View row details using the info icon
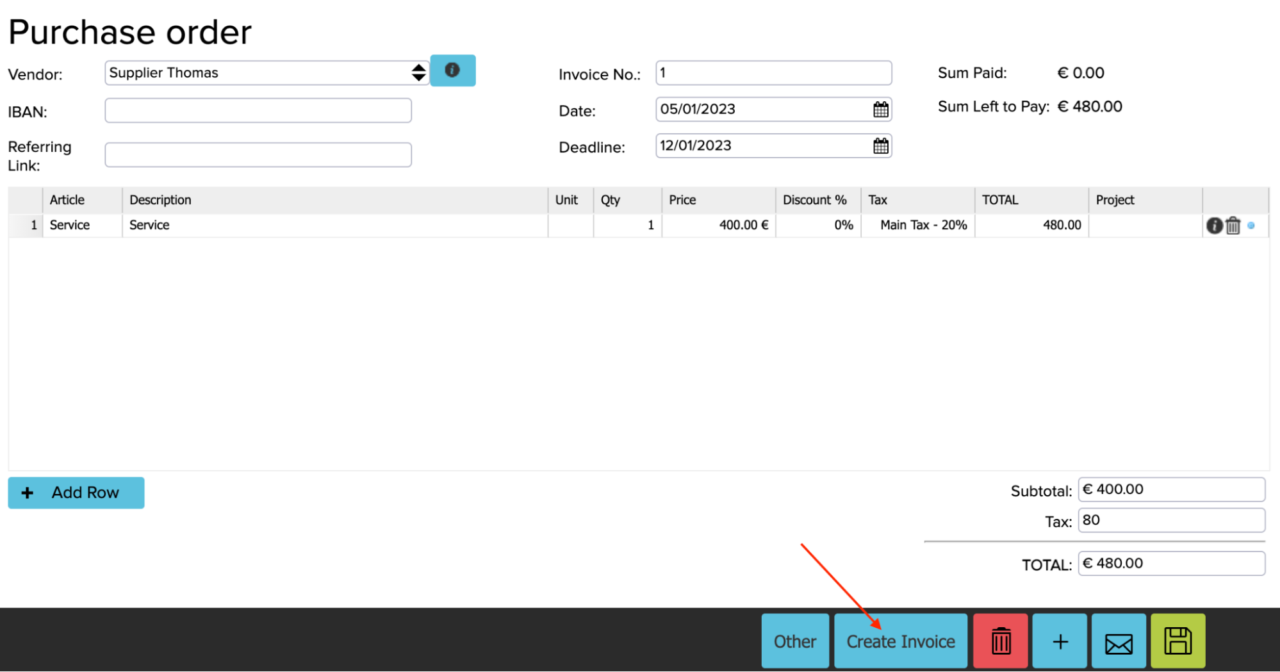The height and width of the screenshot is (672, 1280). pos(1213,225)
